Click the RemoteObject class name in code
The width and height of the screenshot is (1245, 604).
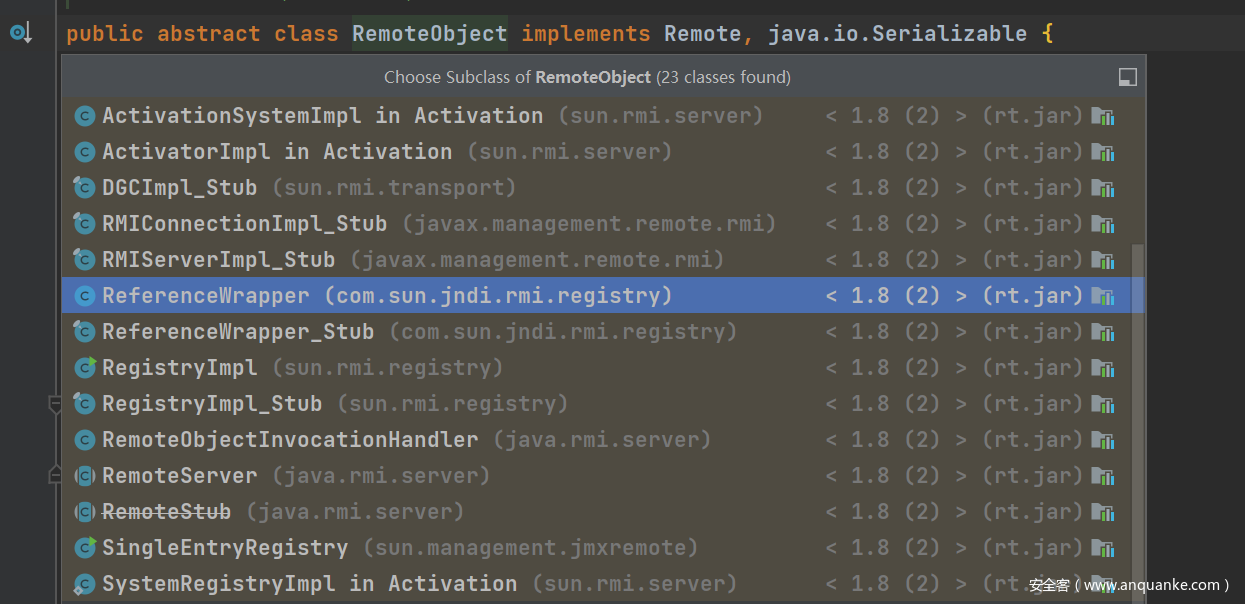pos(429,34)
